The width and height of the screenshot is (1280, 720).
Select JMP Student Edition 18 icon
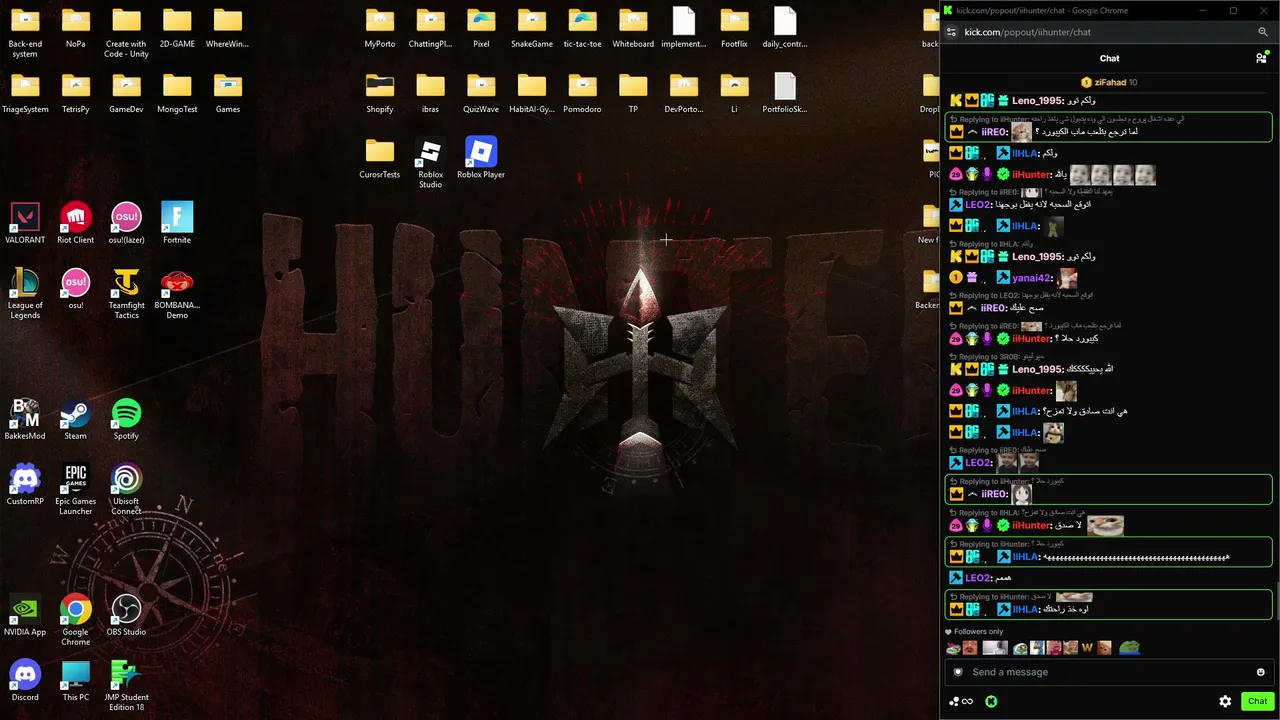pos(126,686)
